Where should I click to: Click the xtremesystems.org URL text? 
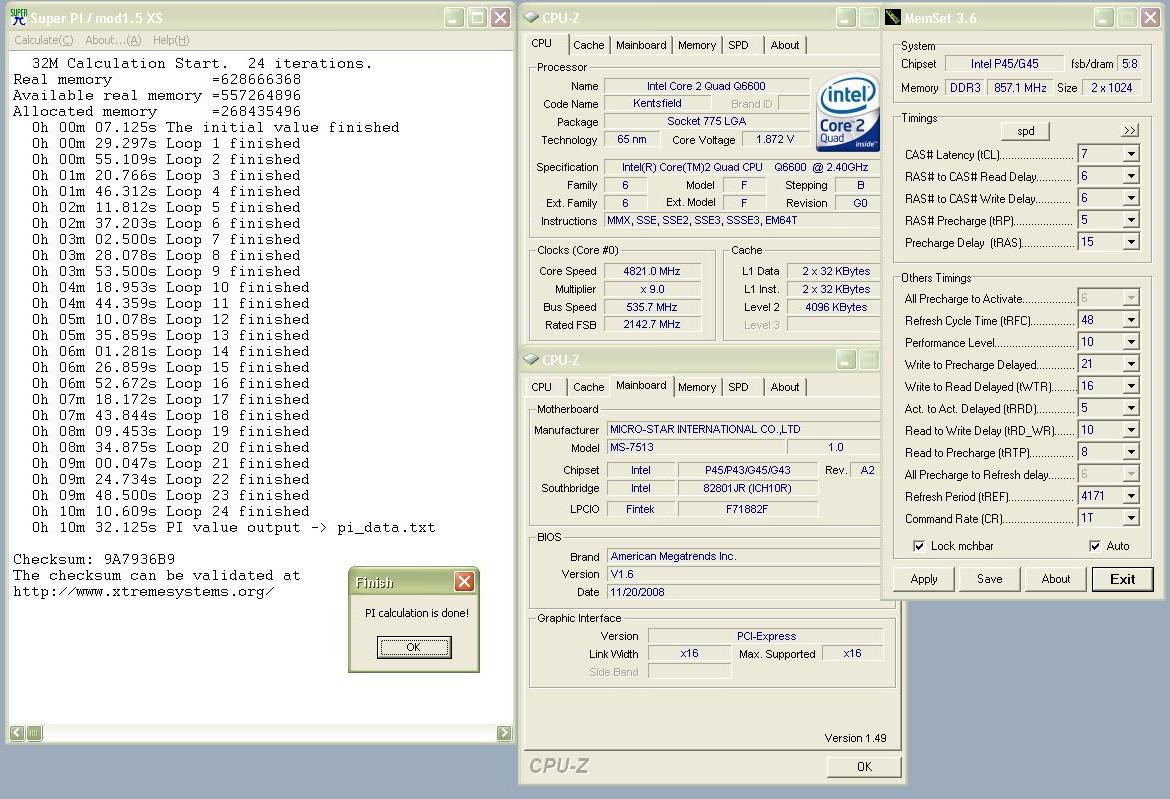(x=143, y=592)
